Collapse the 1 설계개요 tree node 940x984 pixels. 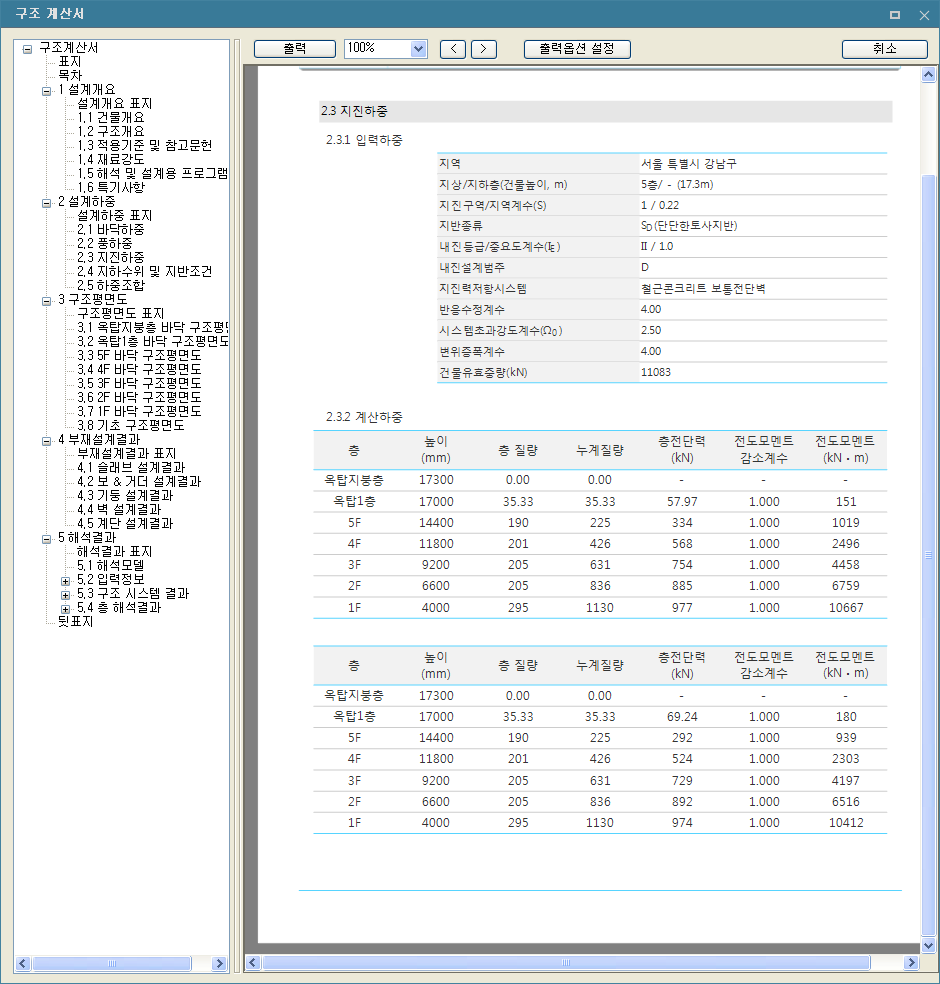pos(46,91)
